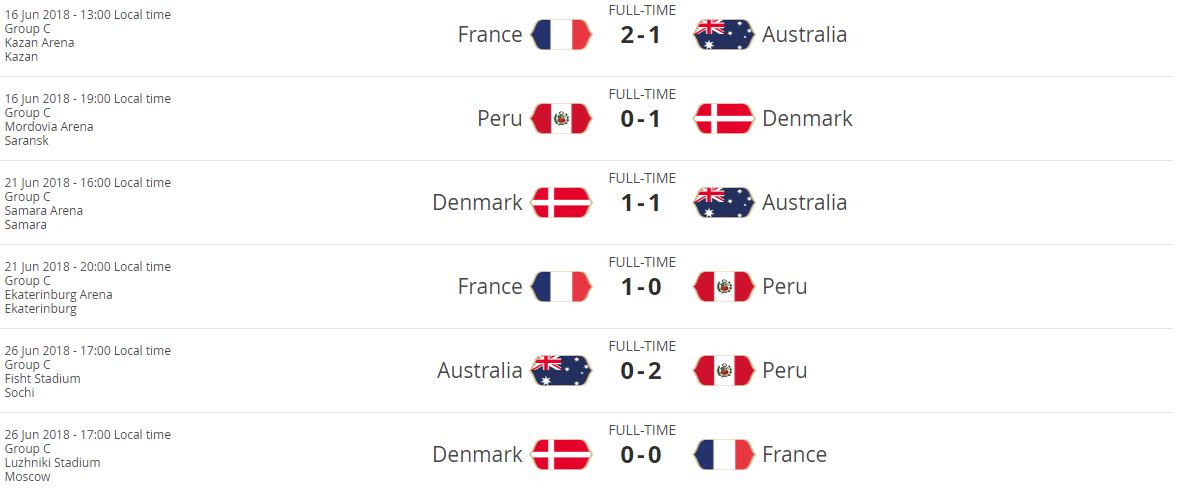Click France flag in Denmark–France match

pos(723,455)
